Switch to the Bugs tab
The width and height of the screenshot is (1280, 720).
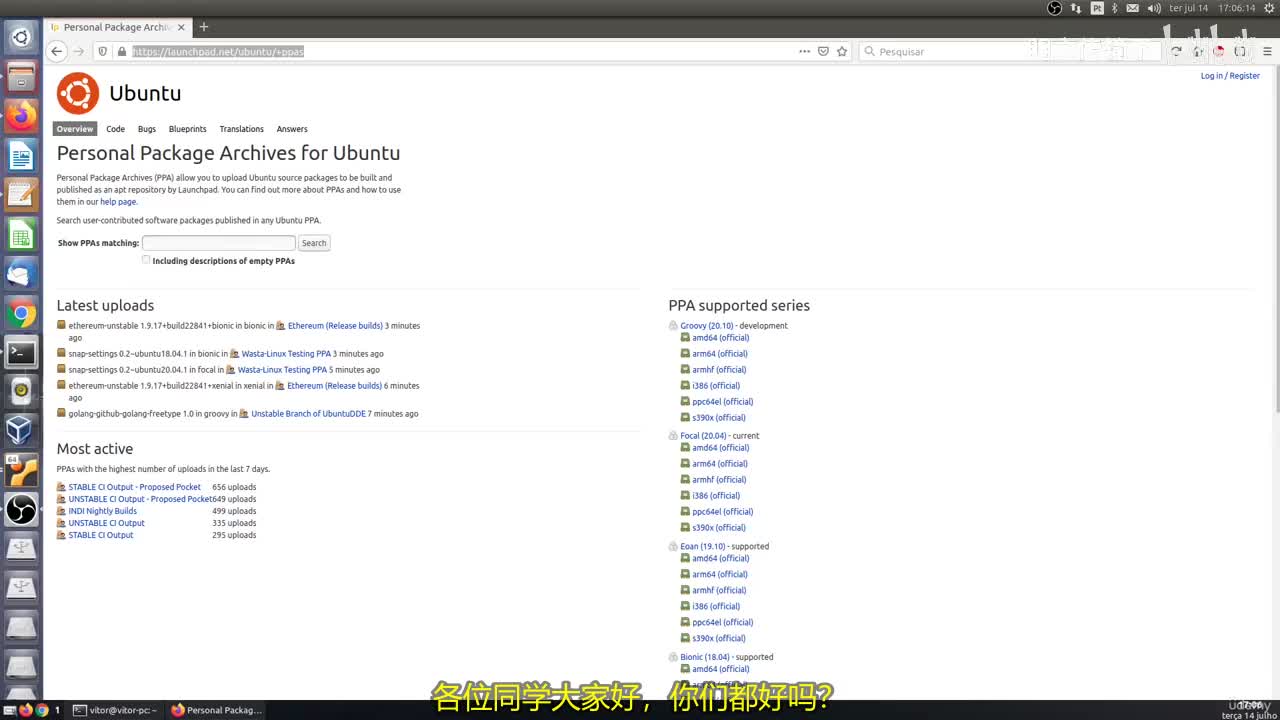(147, 129)
